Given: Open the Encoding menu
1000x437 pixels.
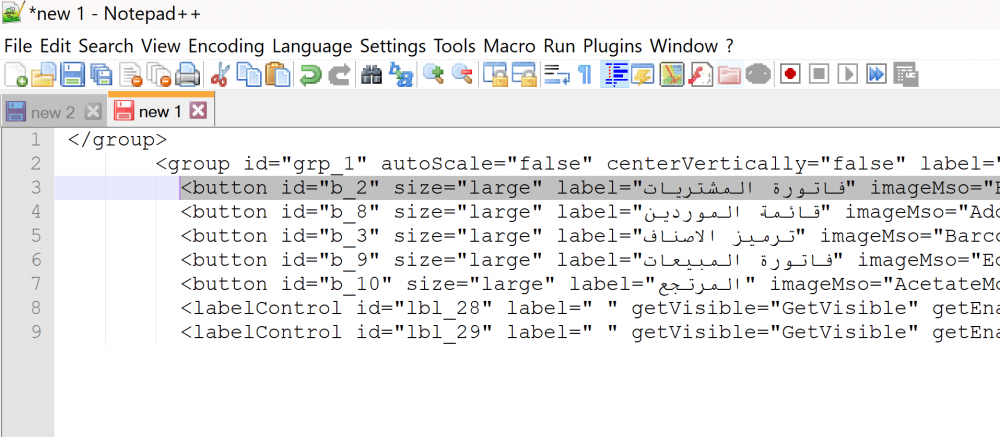Looking at the screenshot, I should pos(226,46).
